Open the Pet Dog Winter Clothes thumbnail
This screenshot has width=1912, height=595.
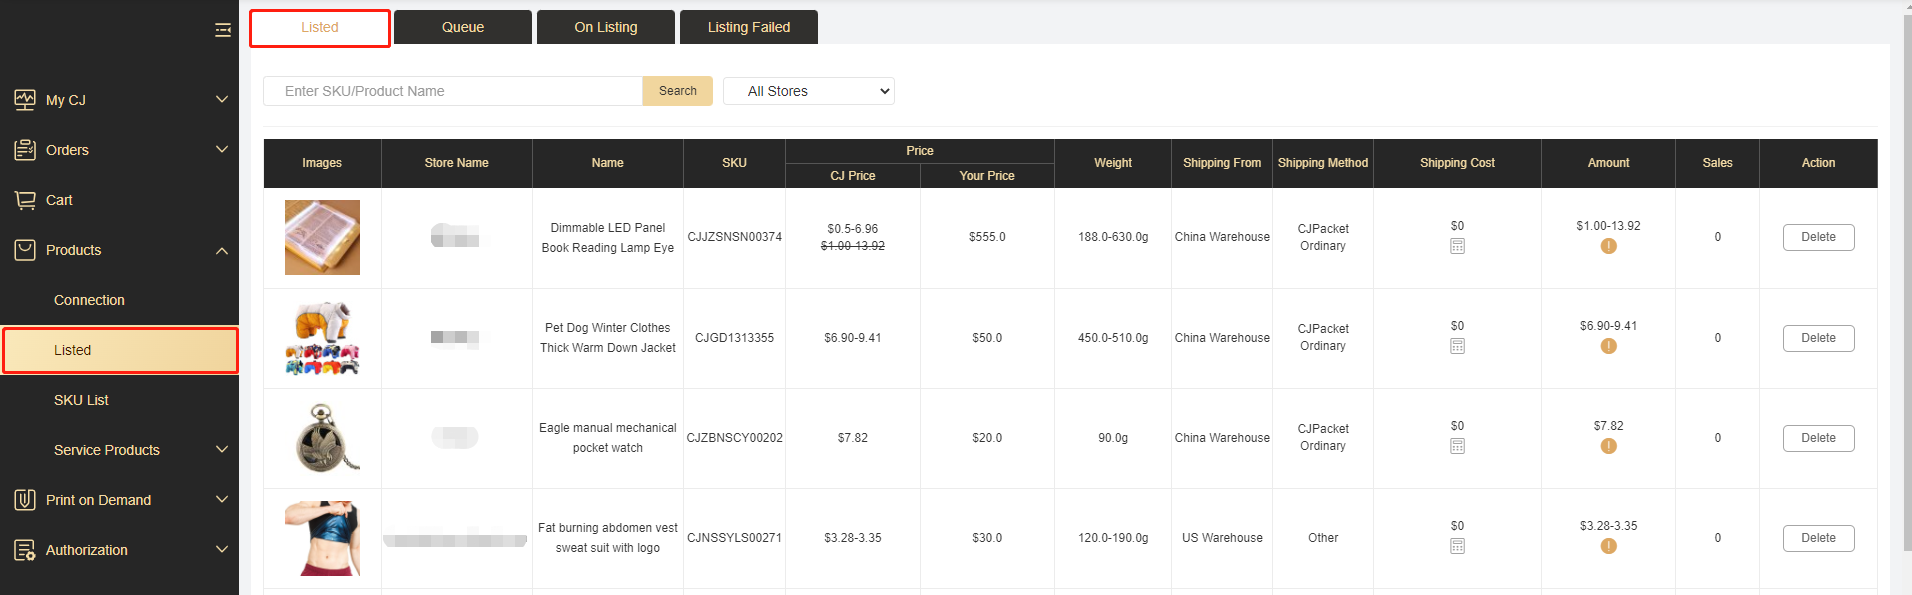(322, 338)
